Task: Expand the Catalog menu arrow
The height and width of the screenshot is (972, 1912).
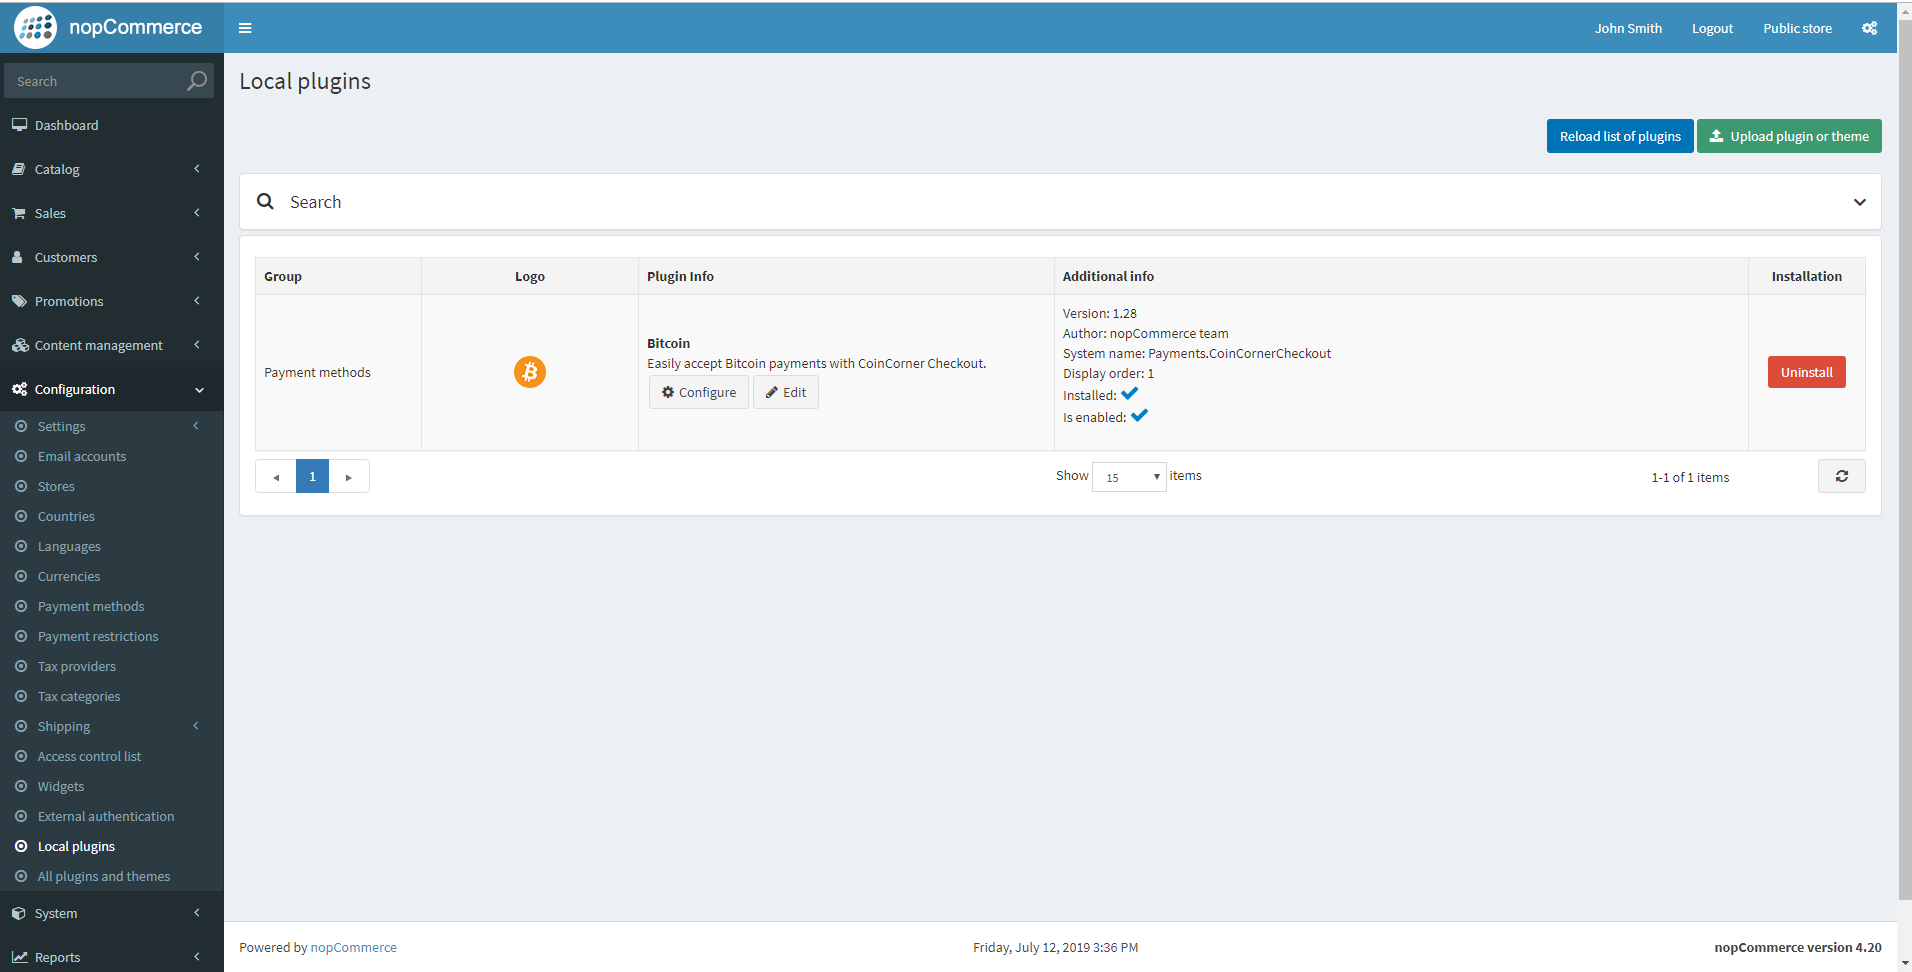Action: coord(197,169)
